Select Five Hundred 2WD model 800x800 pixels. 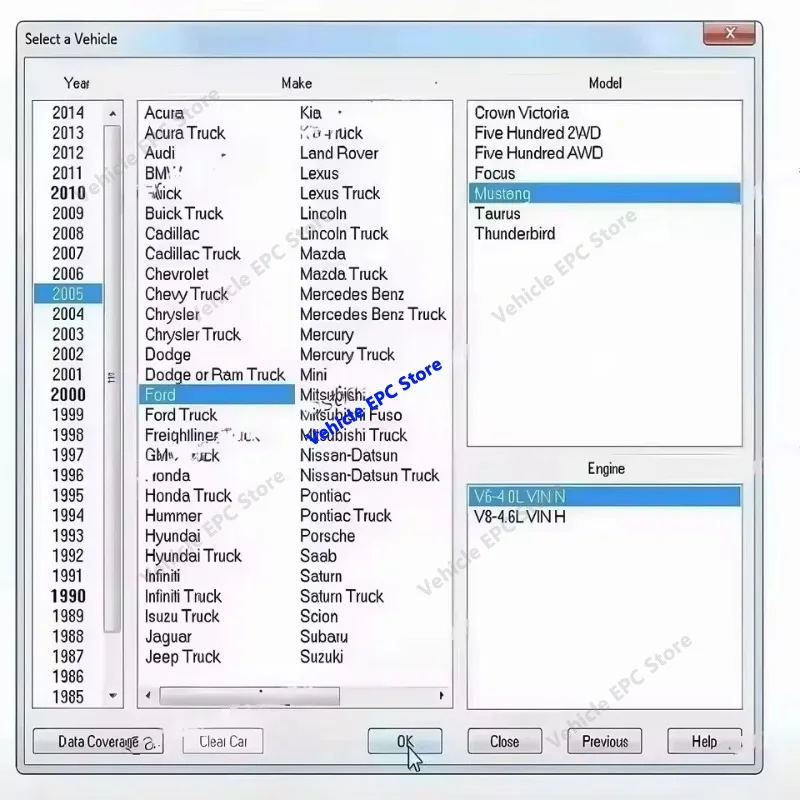[538, 133]
